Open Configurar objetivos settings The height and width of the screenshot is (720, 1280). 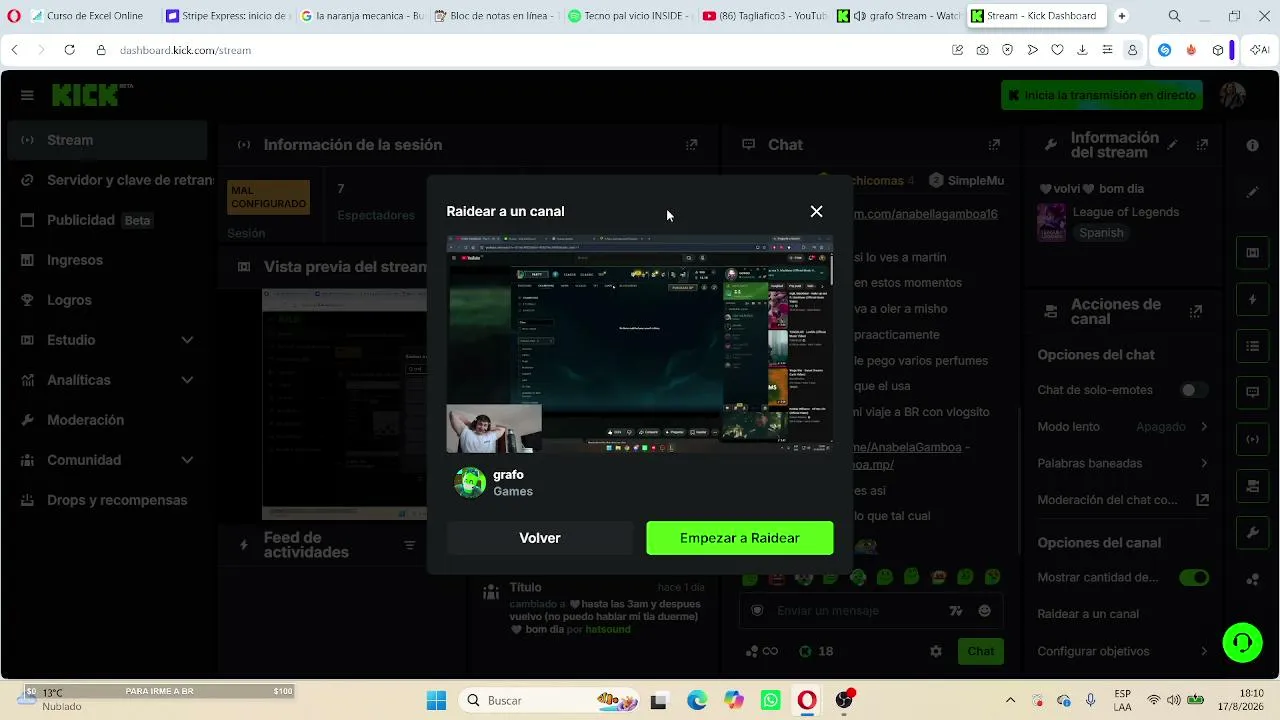tap(1123, 651)
